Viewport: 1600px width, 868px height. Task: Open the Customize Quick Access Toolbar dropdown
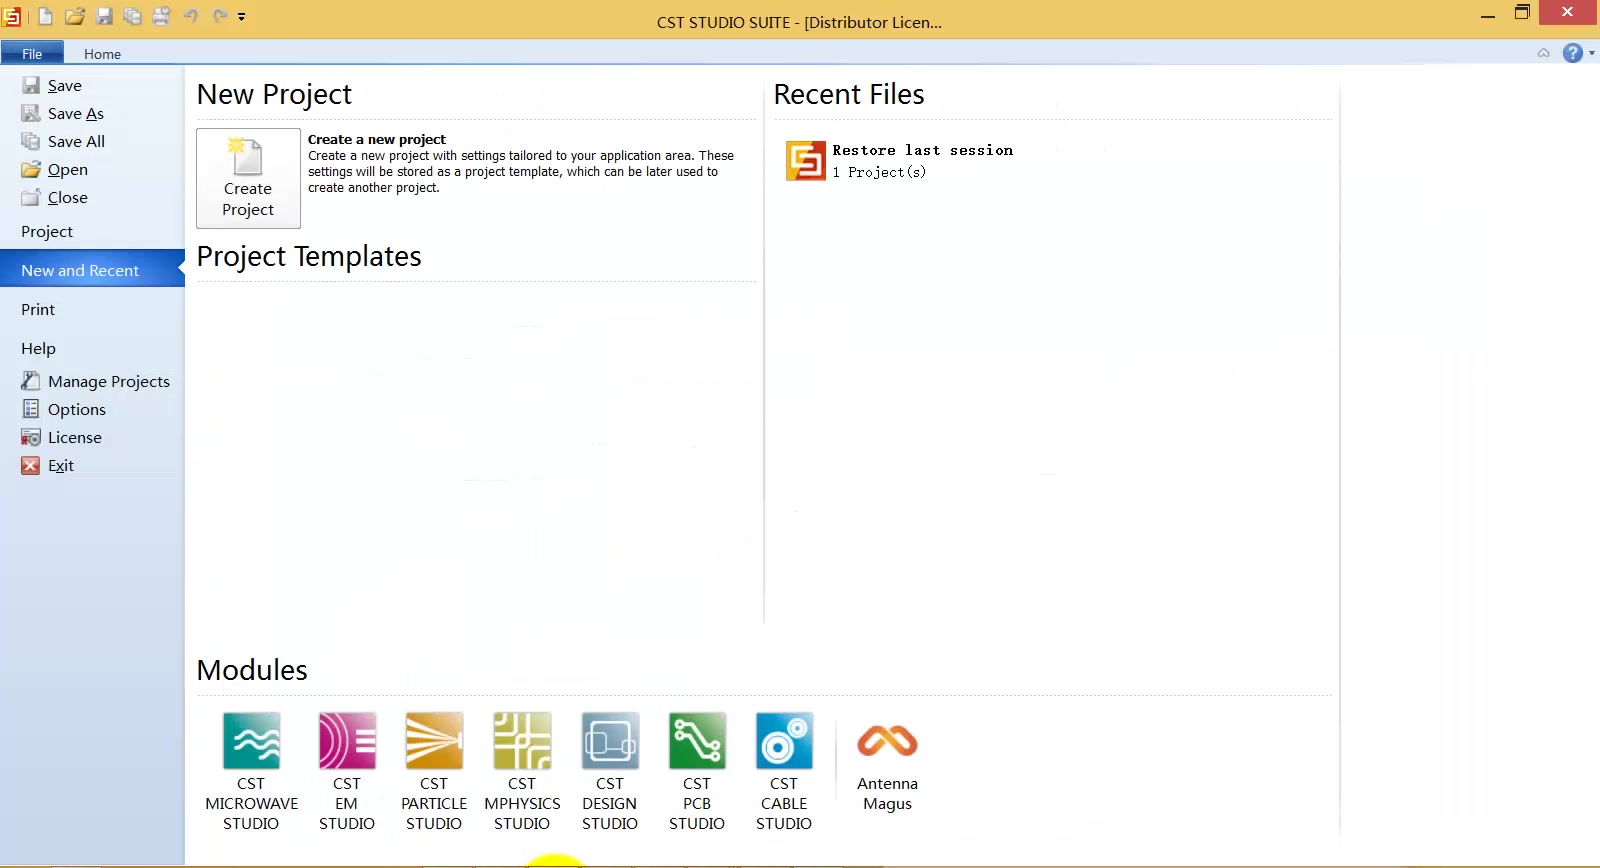[x=241, y=17]
